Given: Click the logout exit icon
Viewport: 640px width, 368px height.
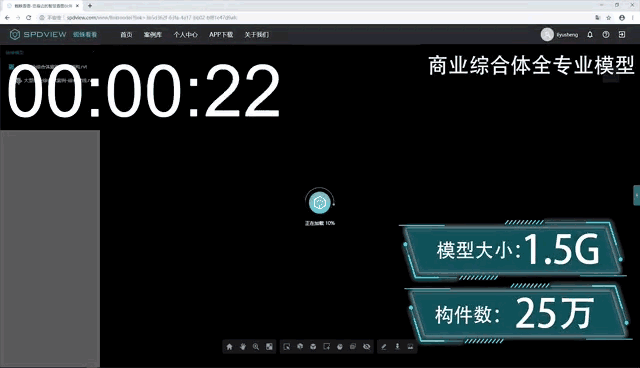Looking at the screenshot, I should tap(622, 35).
